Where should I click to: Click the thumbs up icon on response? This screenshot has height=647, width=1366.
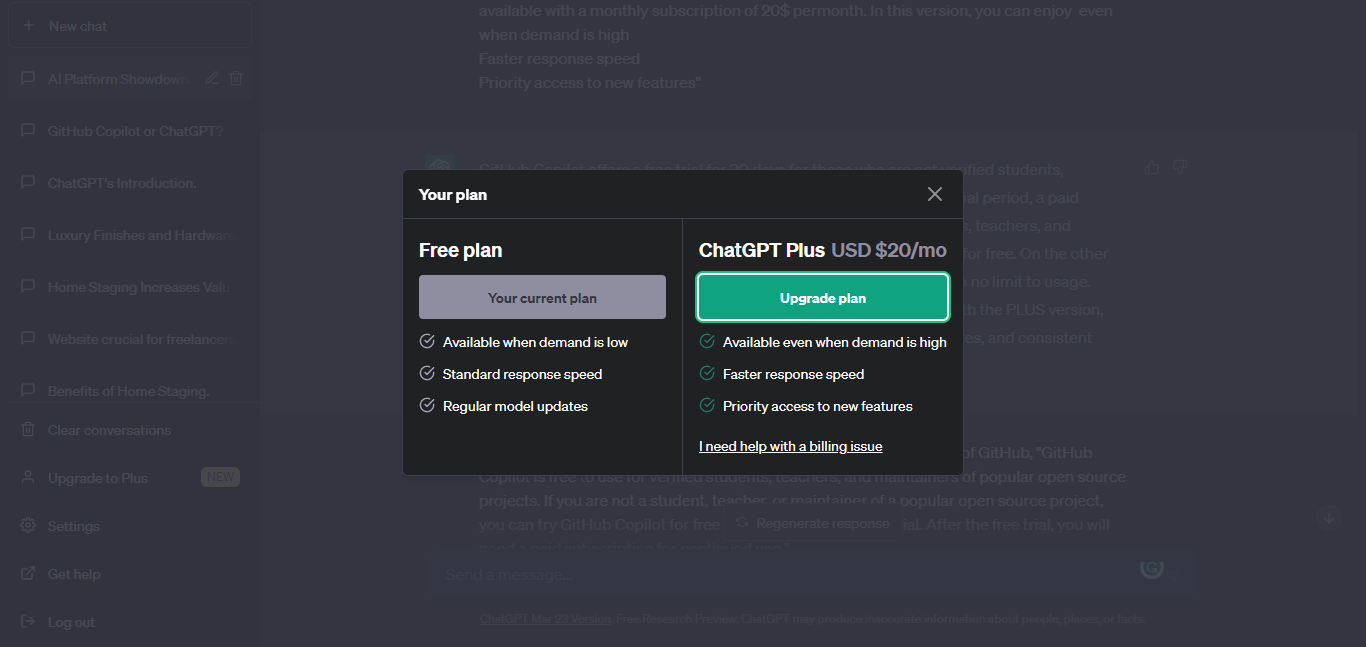click(x=1152, y=168)
